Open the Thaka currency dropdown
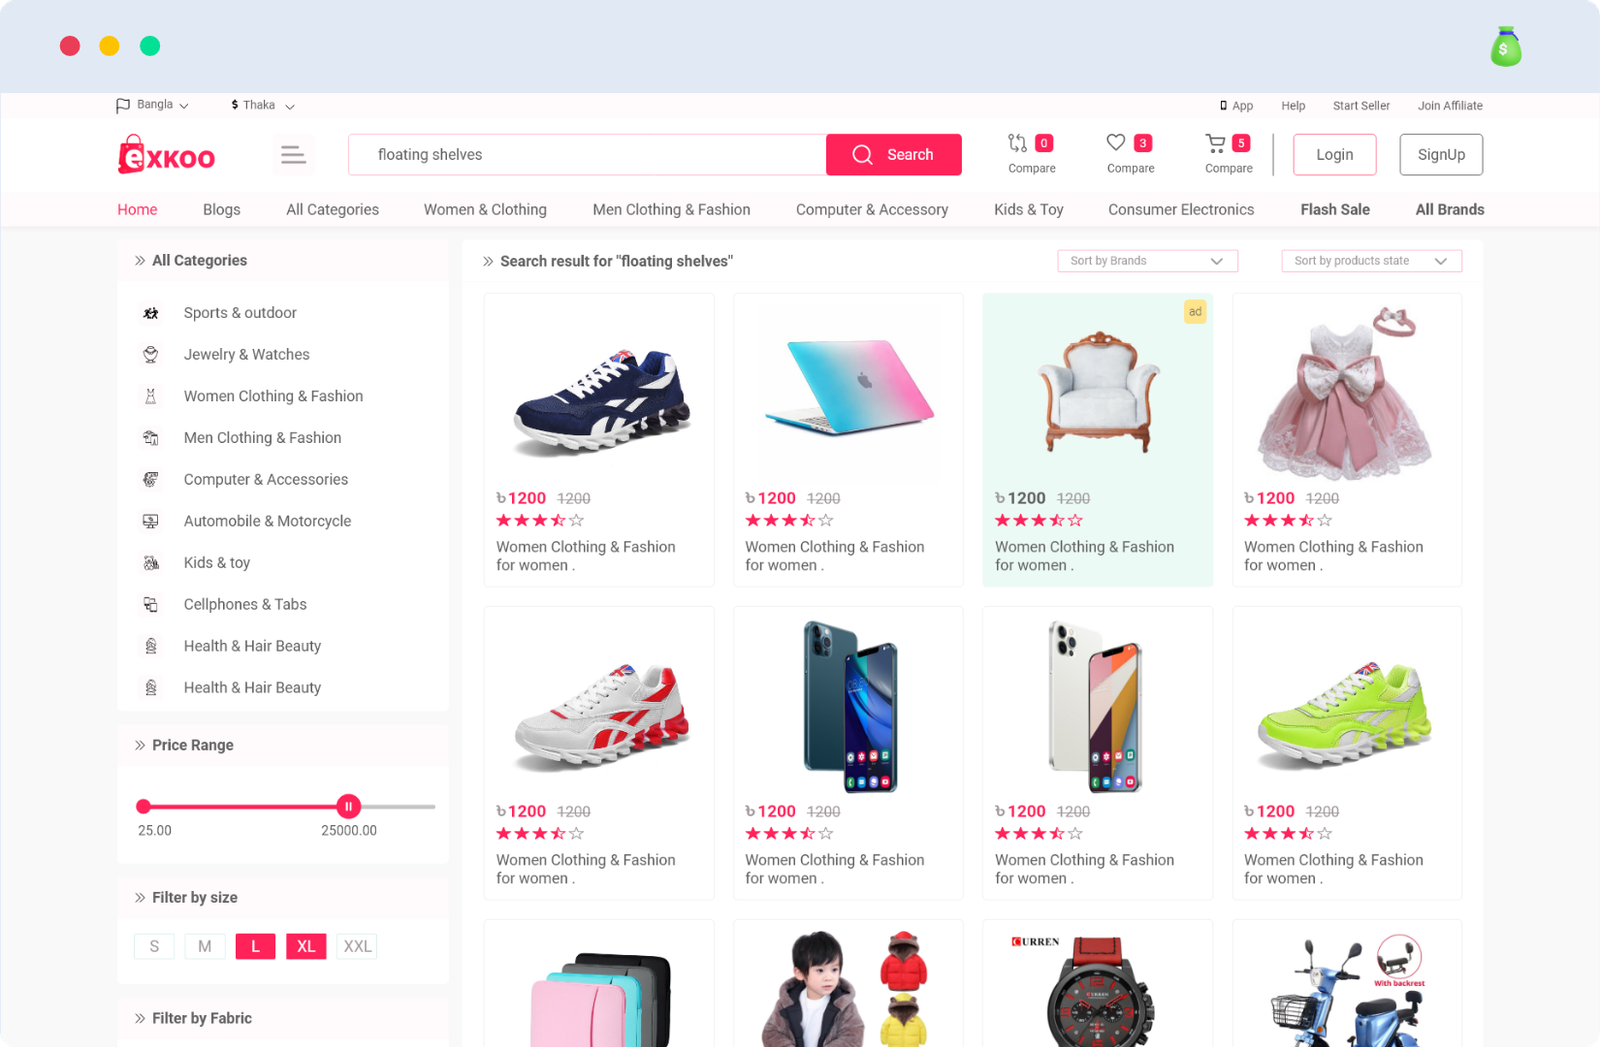Viewport: 1600px width, 1047px height. [263, 105]
